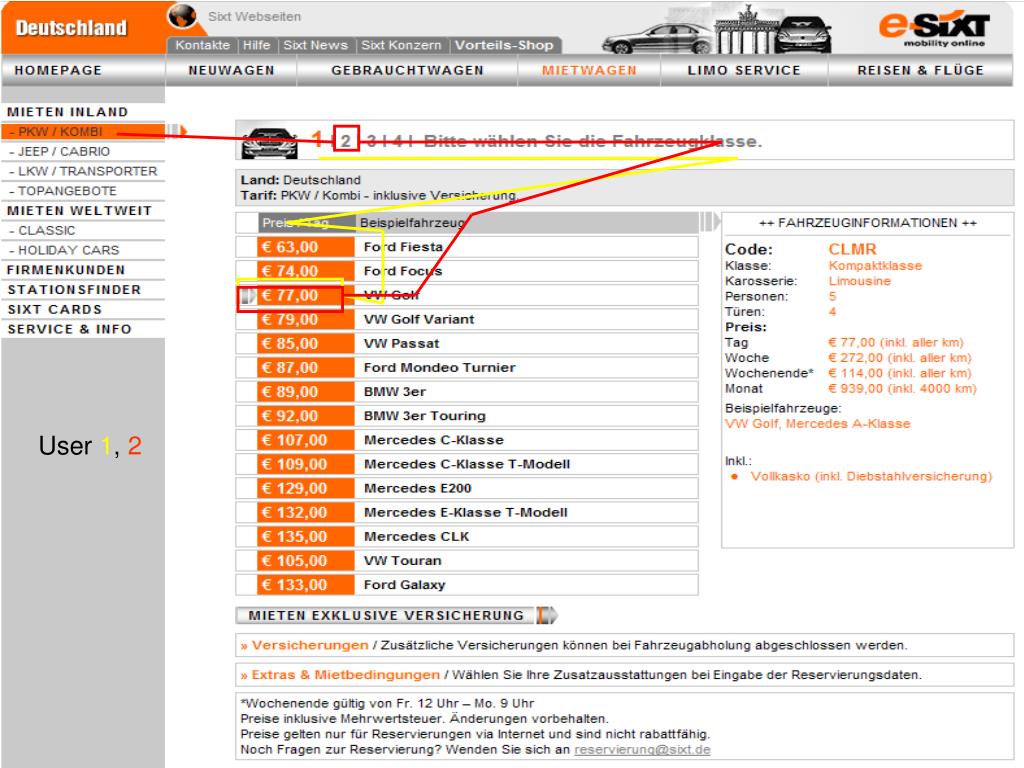The height and width of the screenshot is (768, 1024).
Task: Click the e-Sixt mobility online logo
Action: [935, 27]
